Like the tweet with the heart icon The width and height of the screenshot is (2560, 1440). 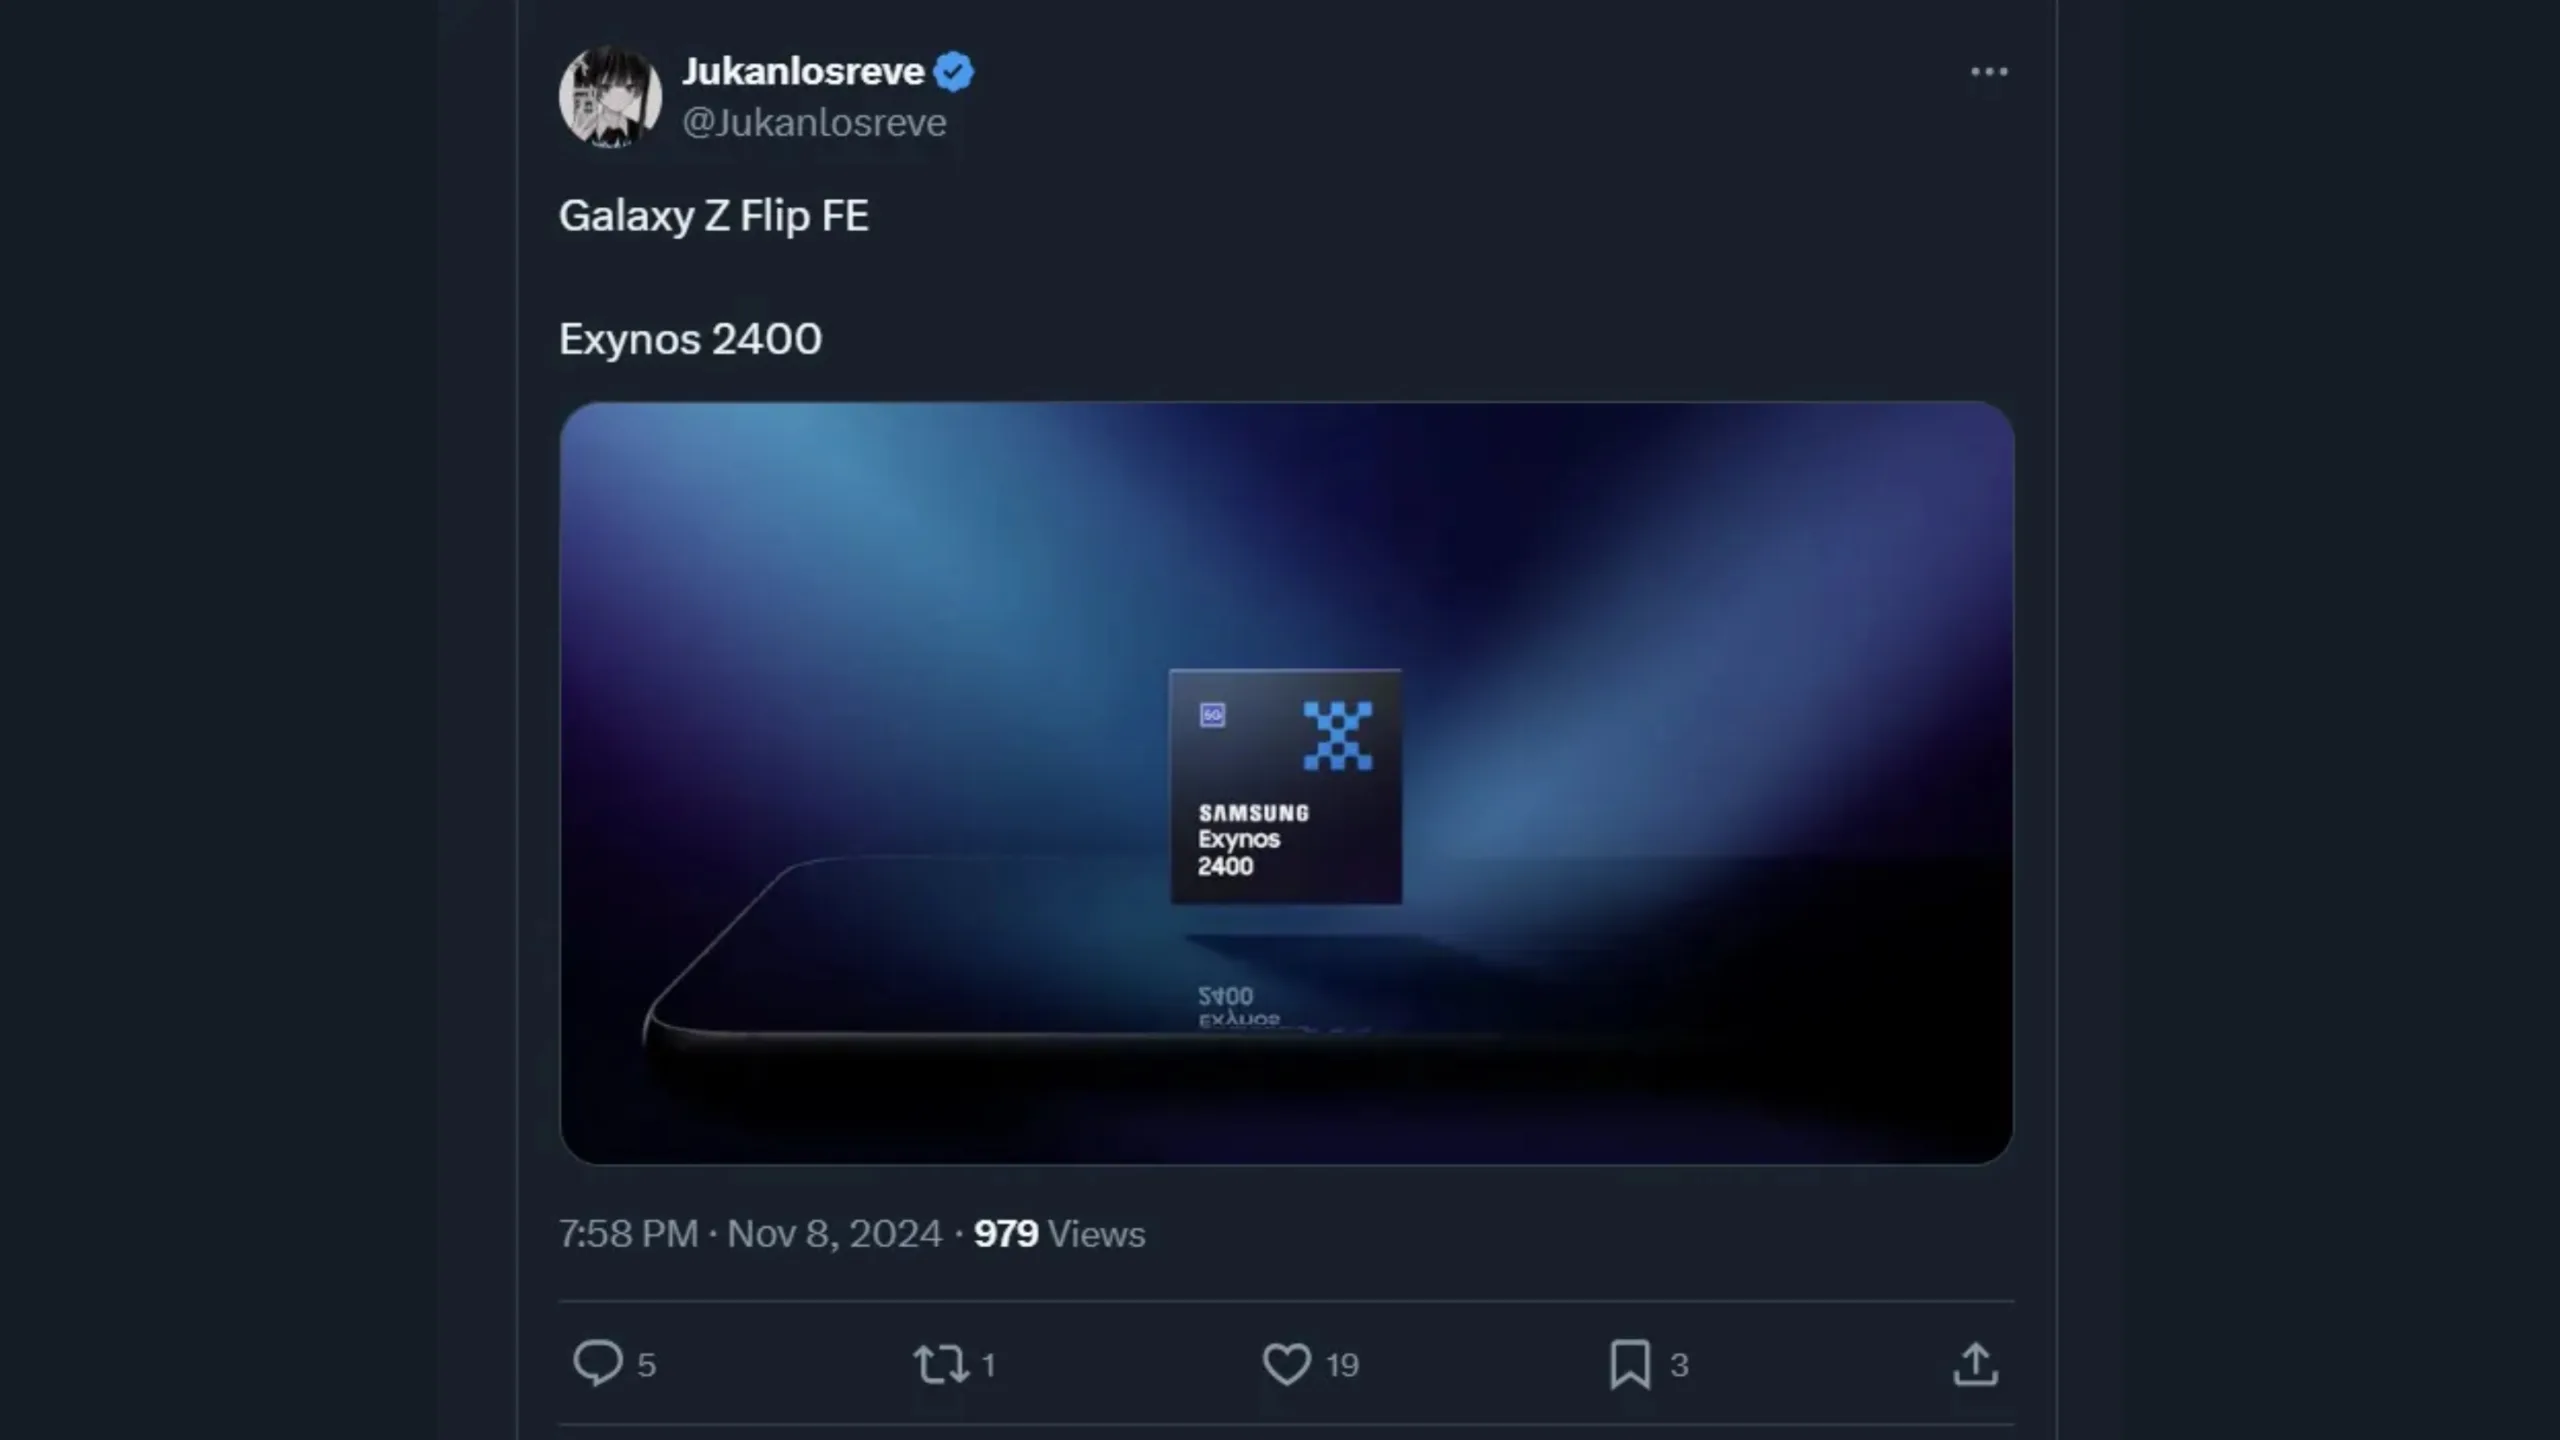[x=1286, y=1364]
